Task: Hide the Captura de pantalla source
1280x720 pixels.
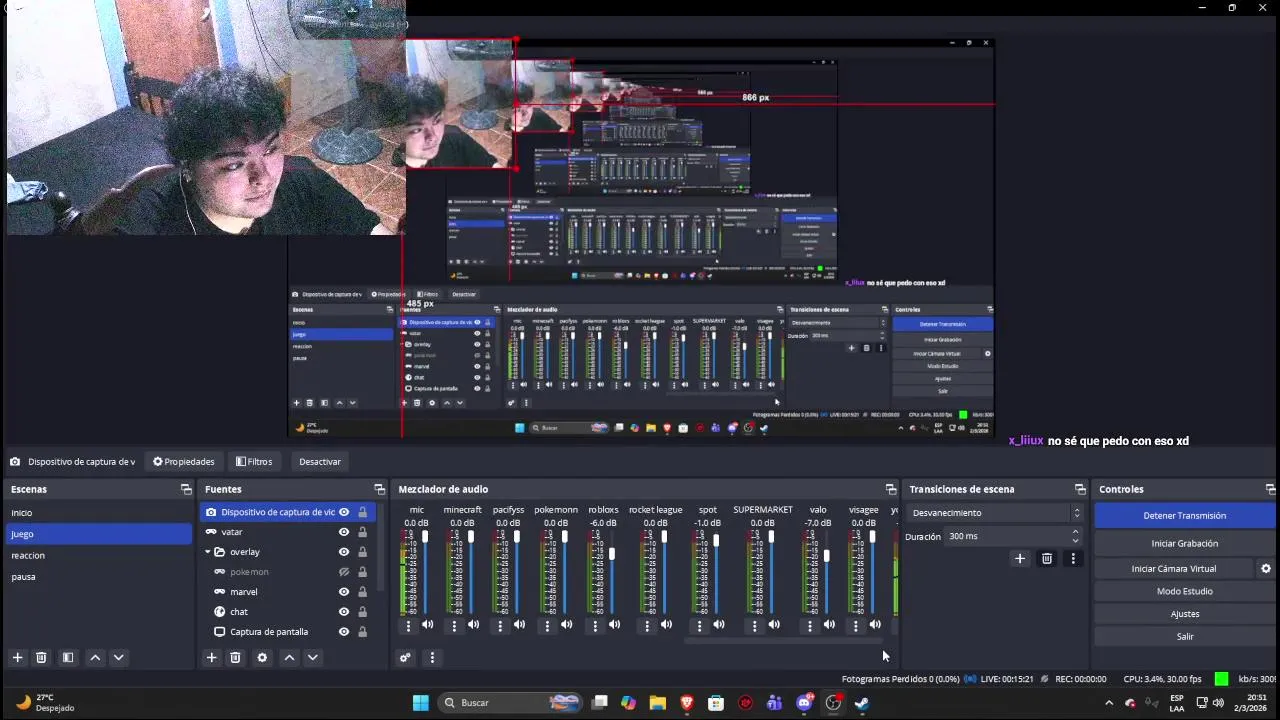Action: 344,632
